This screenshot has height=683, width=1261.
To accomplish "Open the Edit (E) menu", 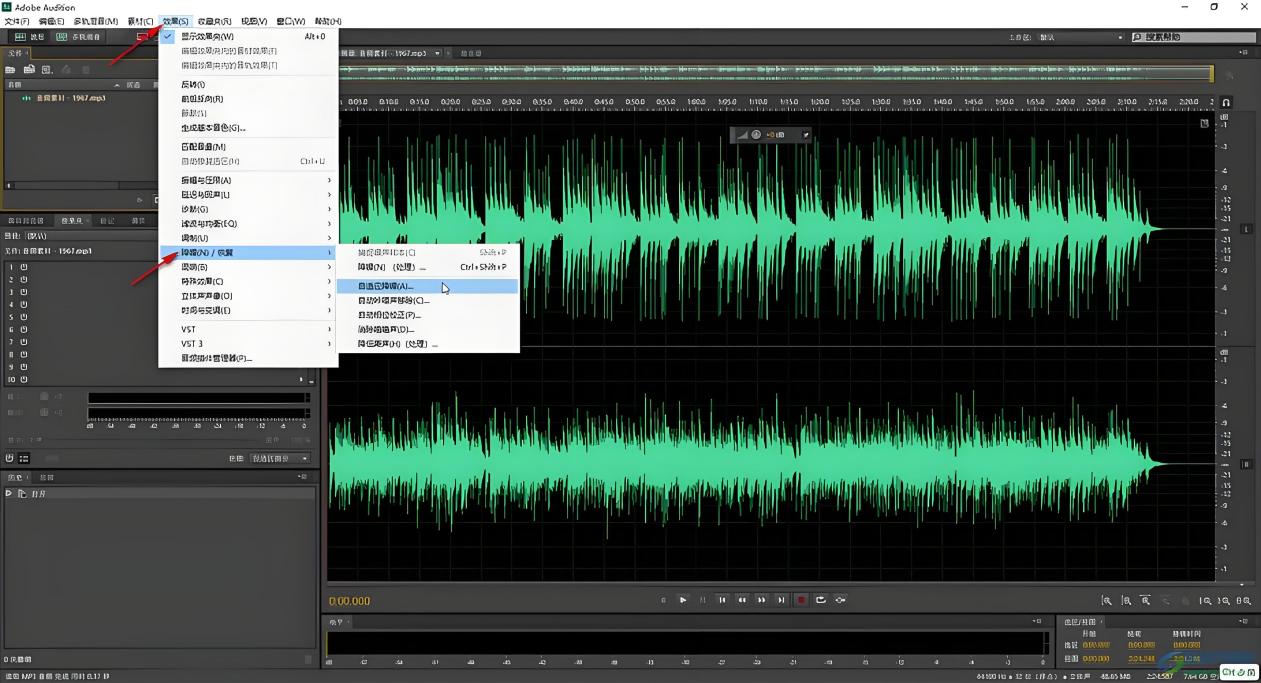I will (x=51, y=21).
